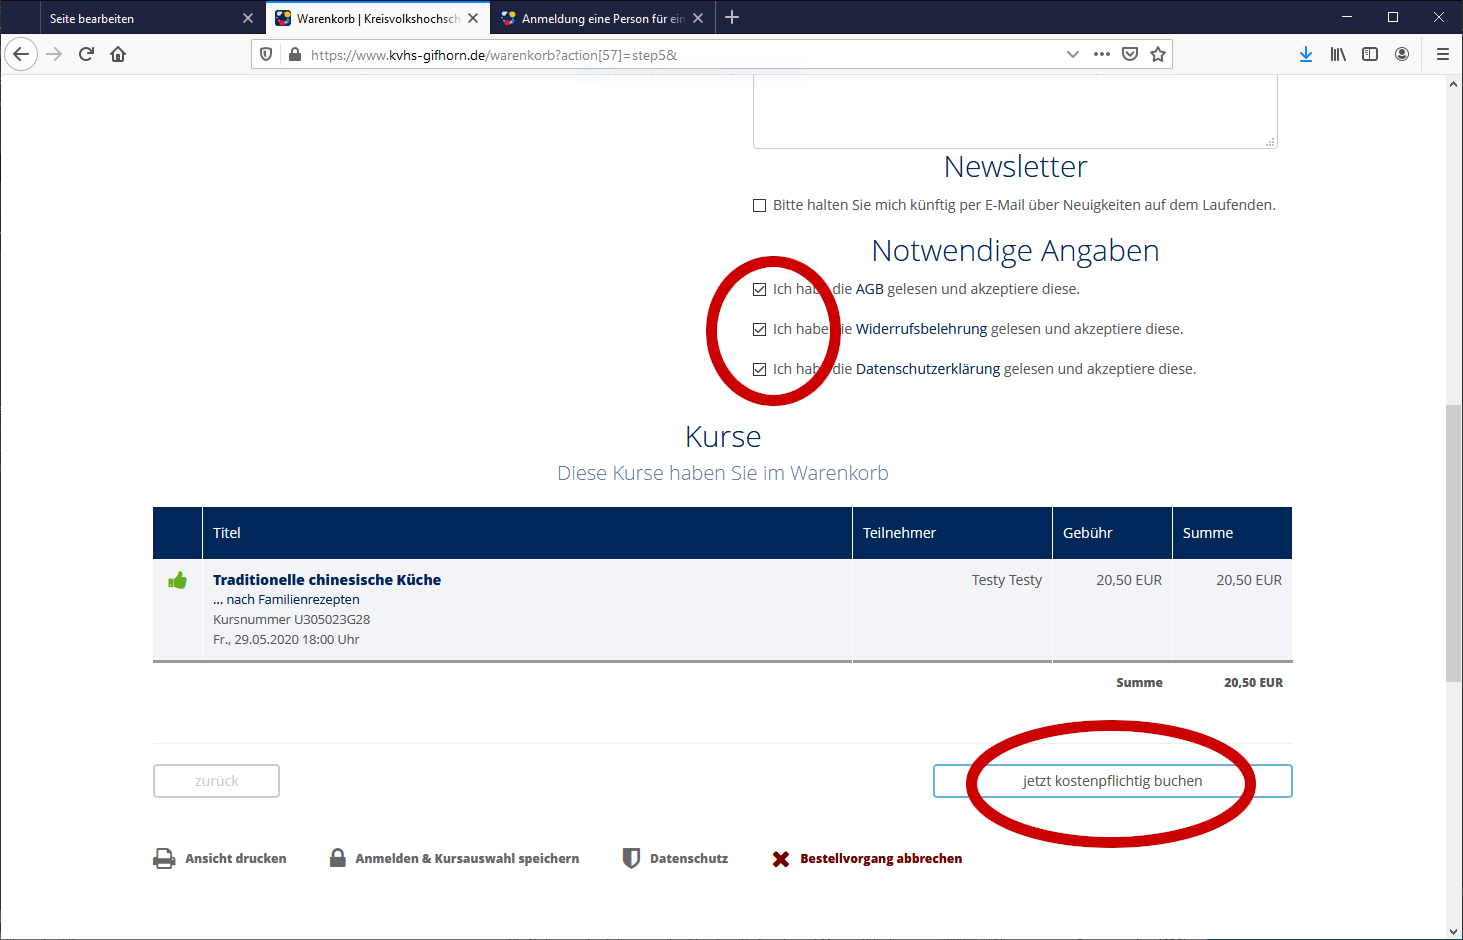Screen dimensions: 1463x940
Task: Save page to Pocket icon
Action: [1130, 54]
